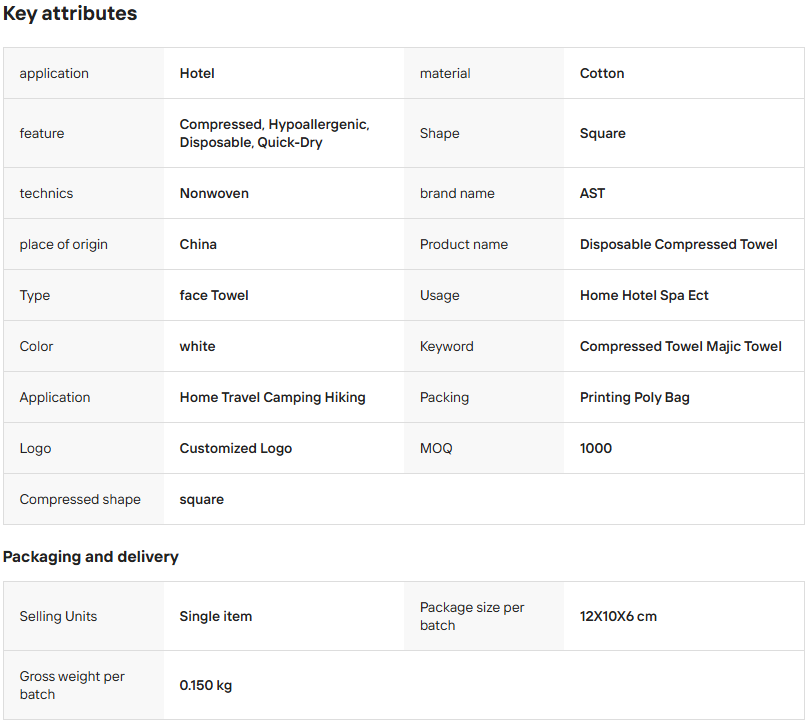This screenshot has width=809, height=724.
Task: Select the Nonwoven technics value
Action: pos(214,193)
